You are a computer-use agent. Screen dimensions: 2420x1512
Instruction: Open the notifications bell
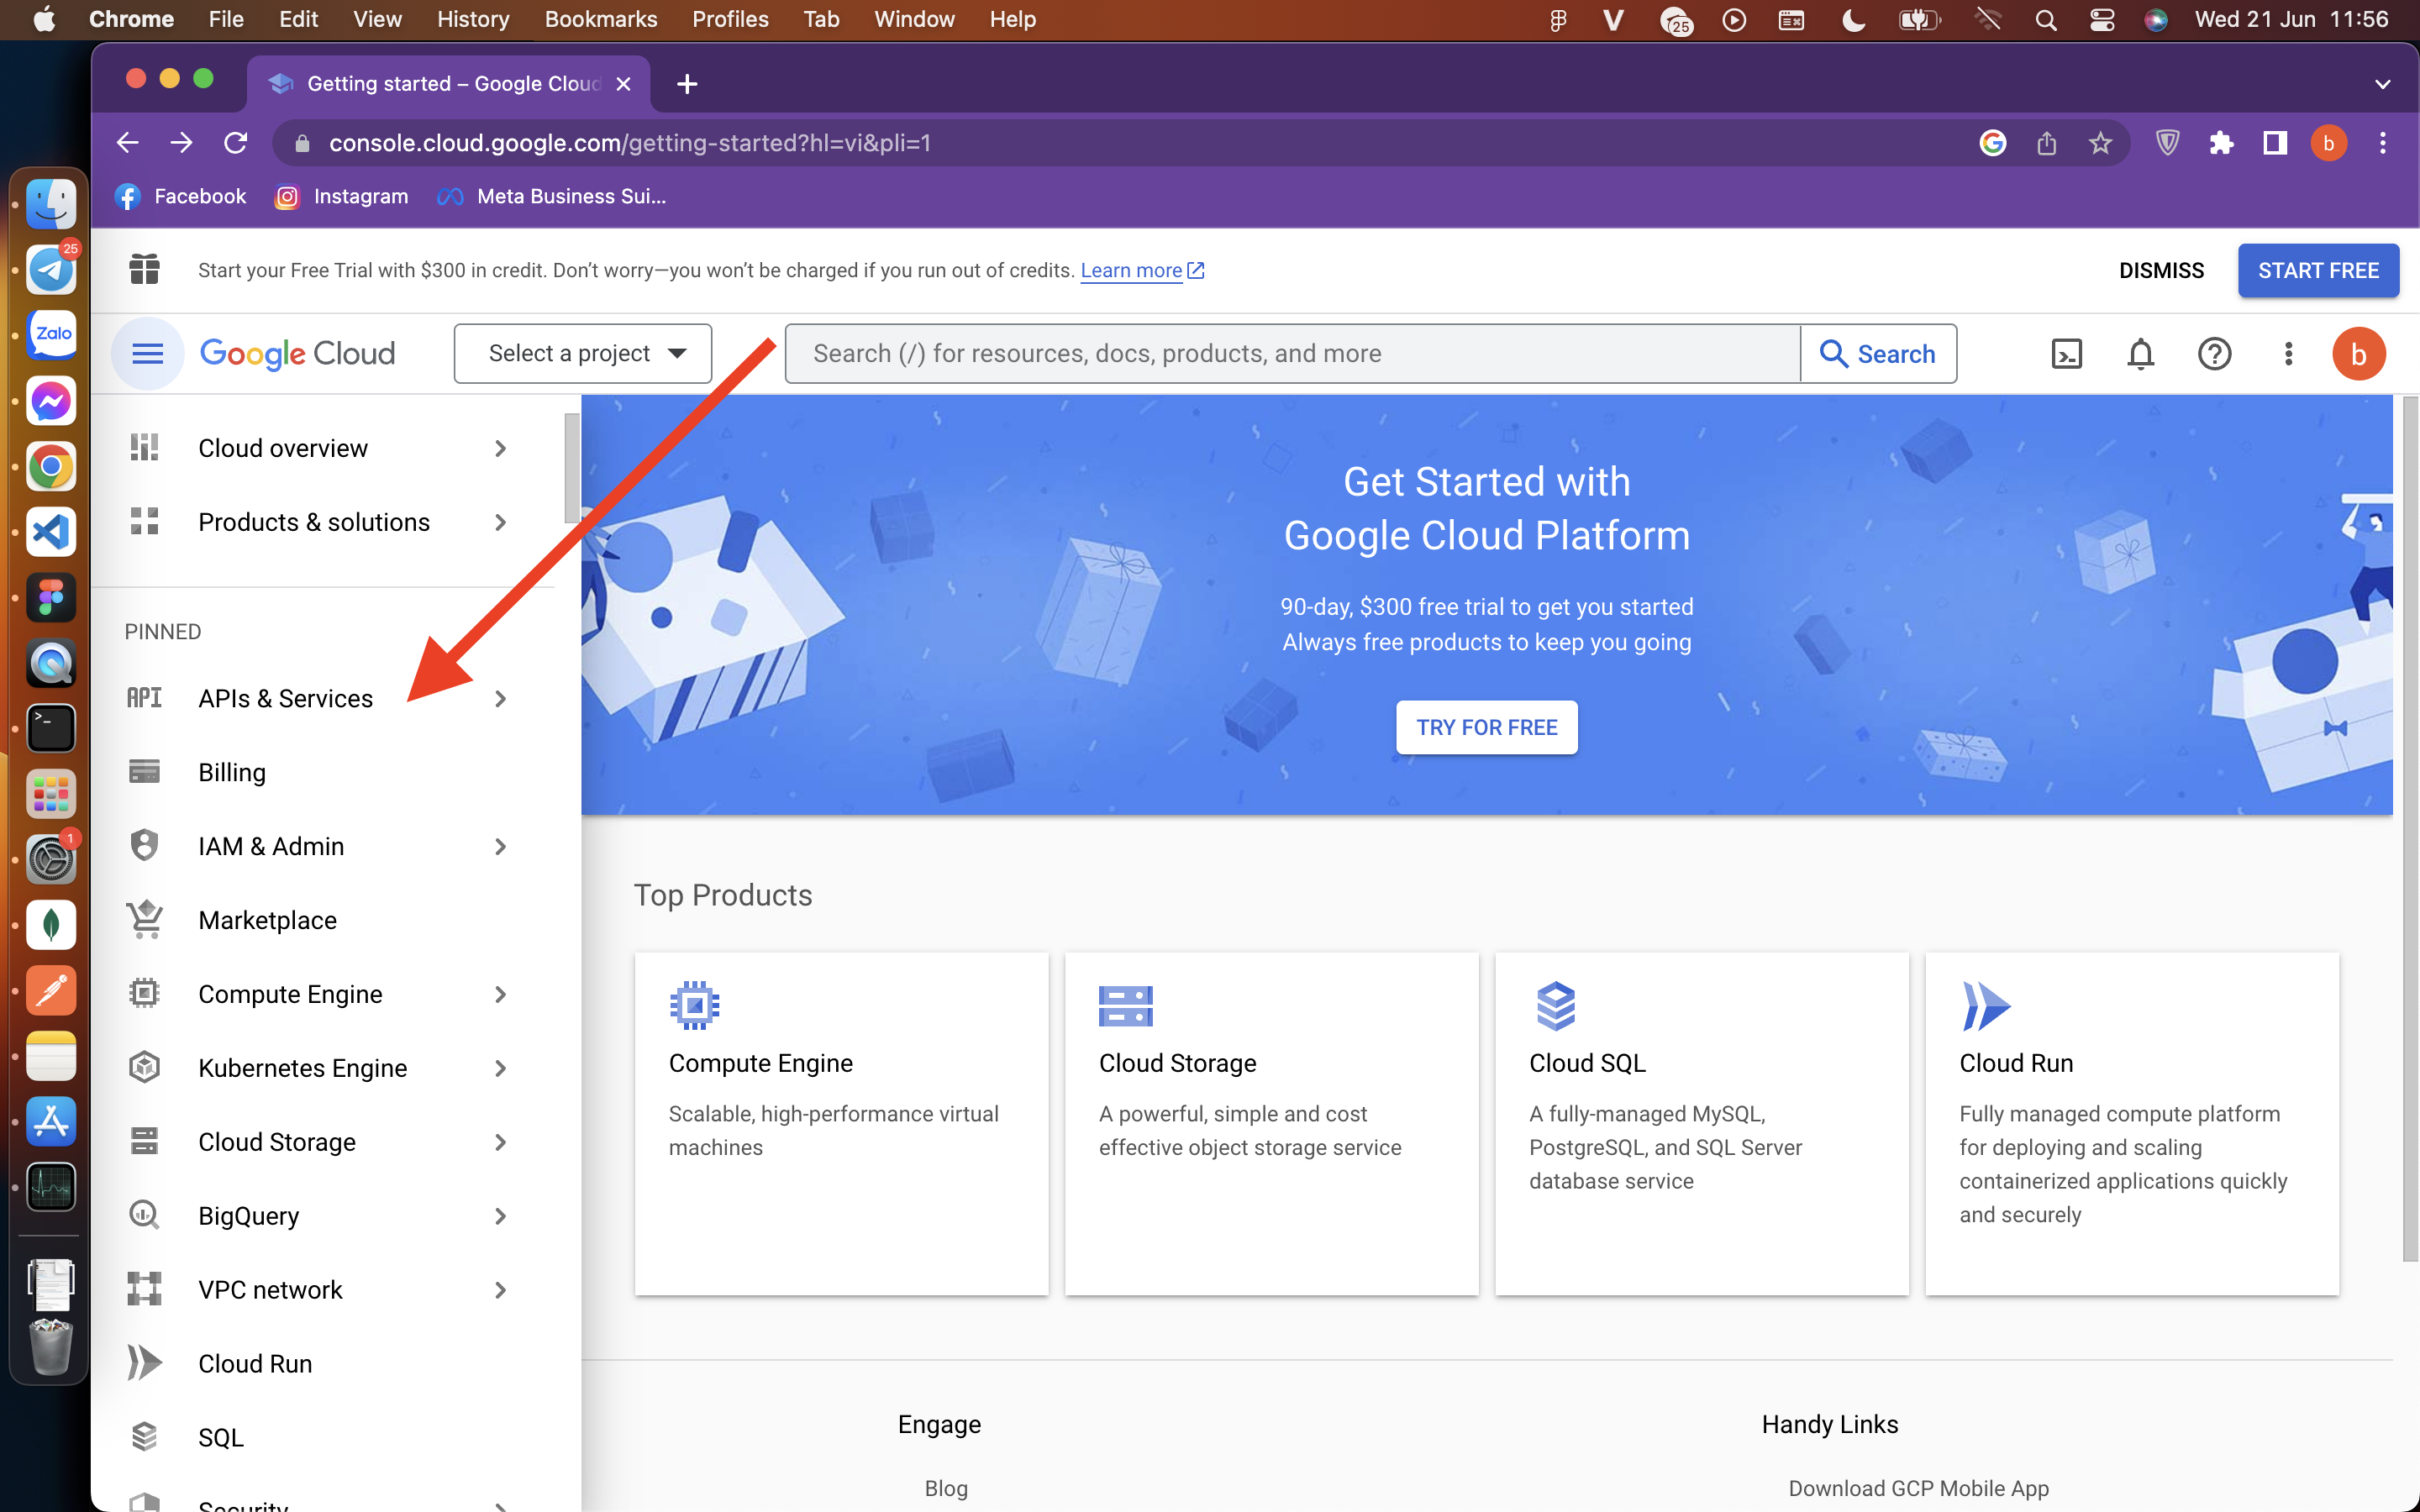tap(2140, 354)
